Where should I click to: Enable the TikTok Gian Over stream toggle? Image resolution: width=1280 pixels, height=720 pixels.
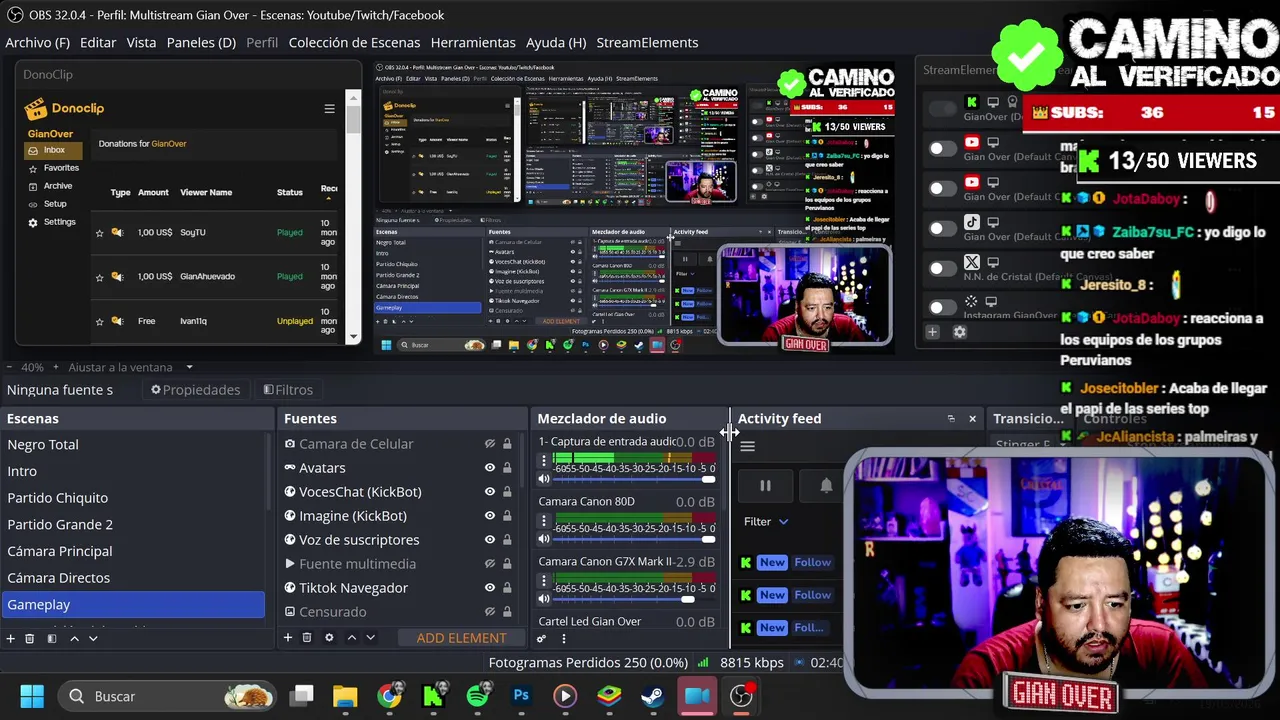pos(942,228)
